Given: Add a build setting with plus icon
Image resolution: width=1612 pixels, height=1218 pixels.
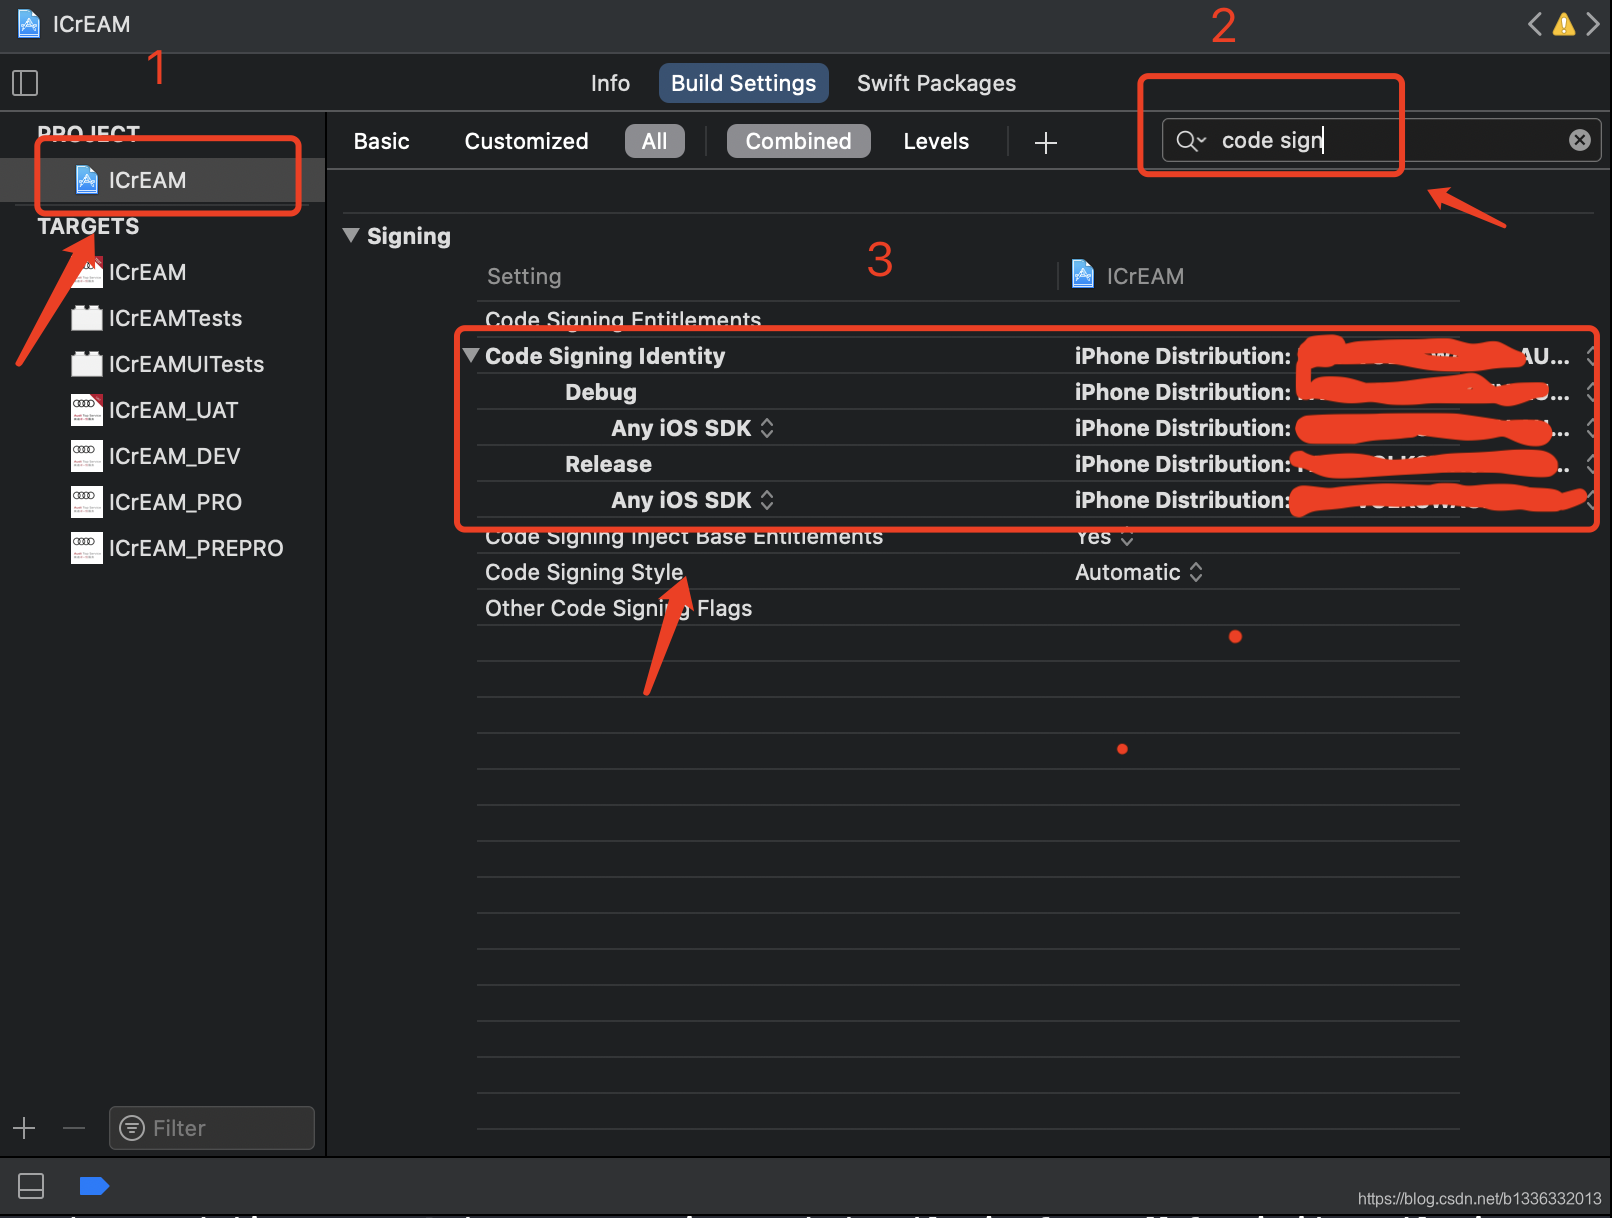Looking at the screenshot, I should (x=1046, y=142).
